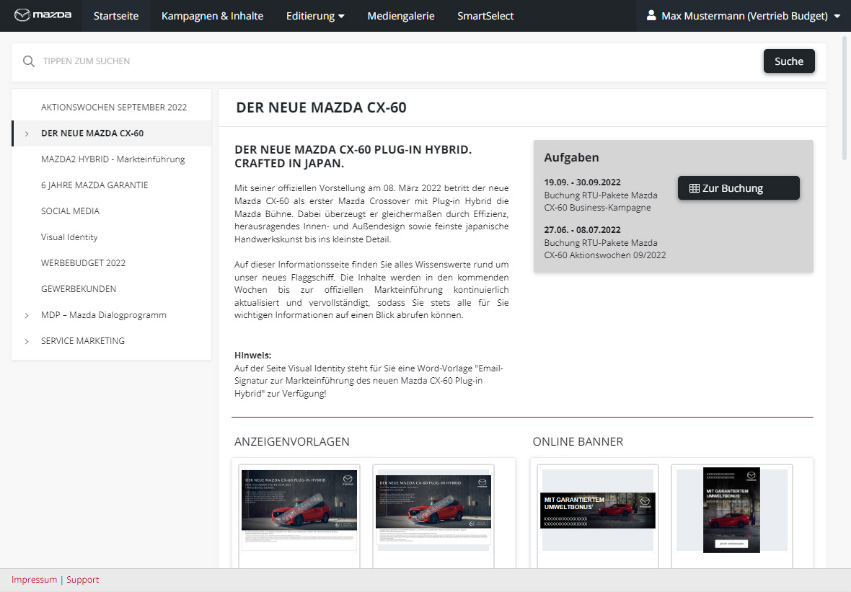Open the Mediengalerie menu item
The width and height of the screenshot is (851, 592).
[401, 15]
